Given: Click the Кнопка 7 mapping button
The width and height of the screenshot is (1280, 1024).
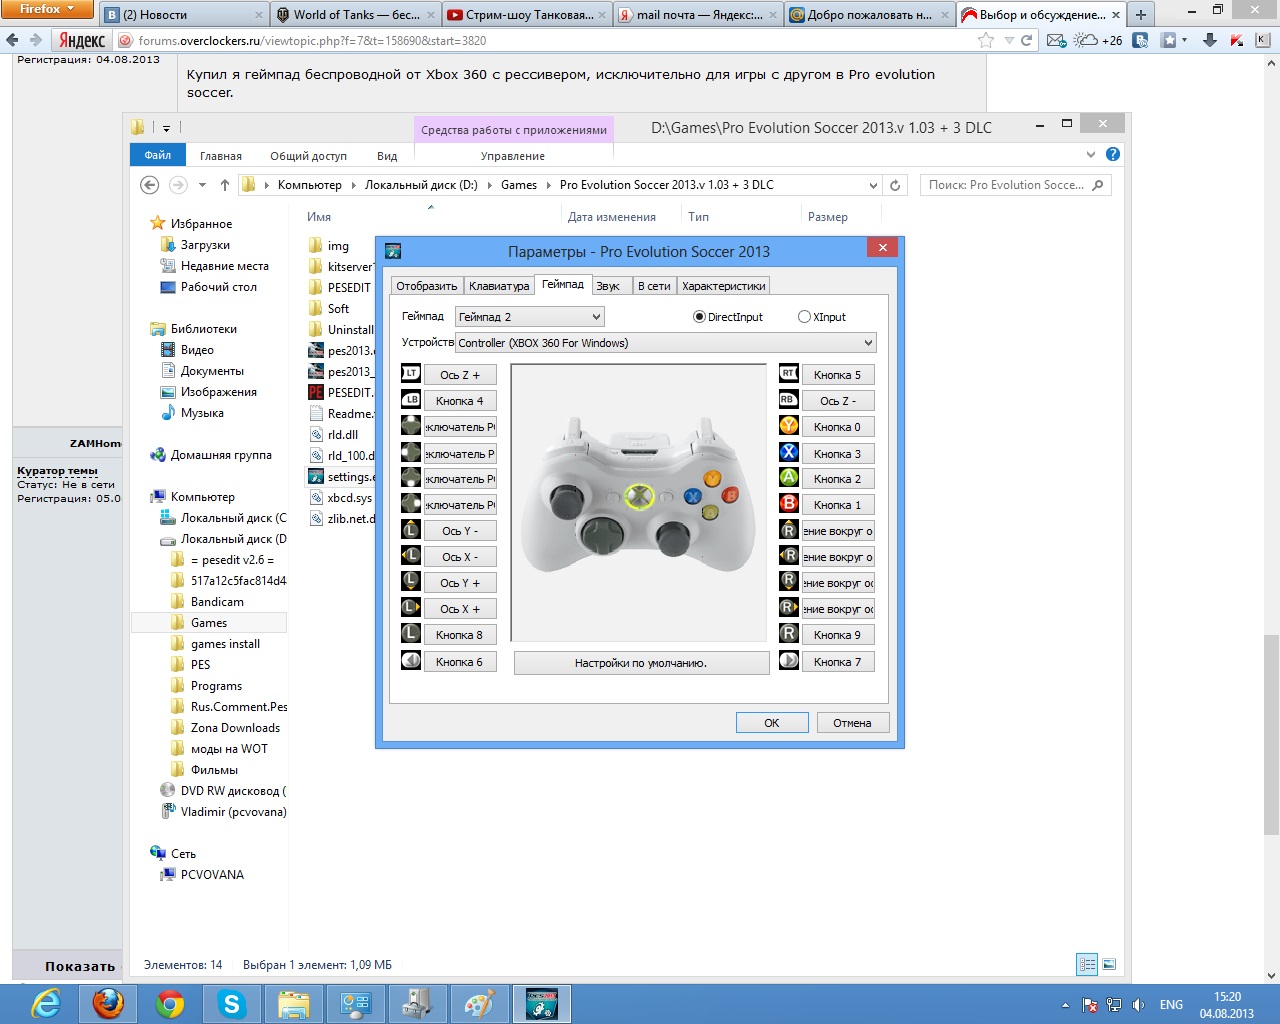Looking at the screenshot, I should (x=838, y=662).
